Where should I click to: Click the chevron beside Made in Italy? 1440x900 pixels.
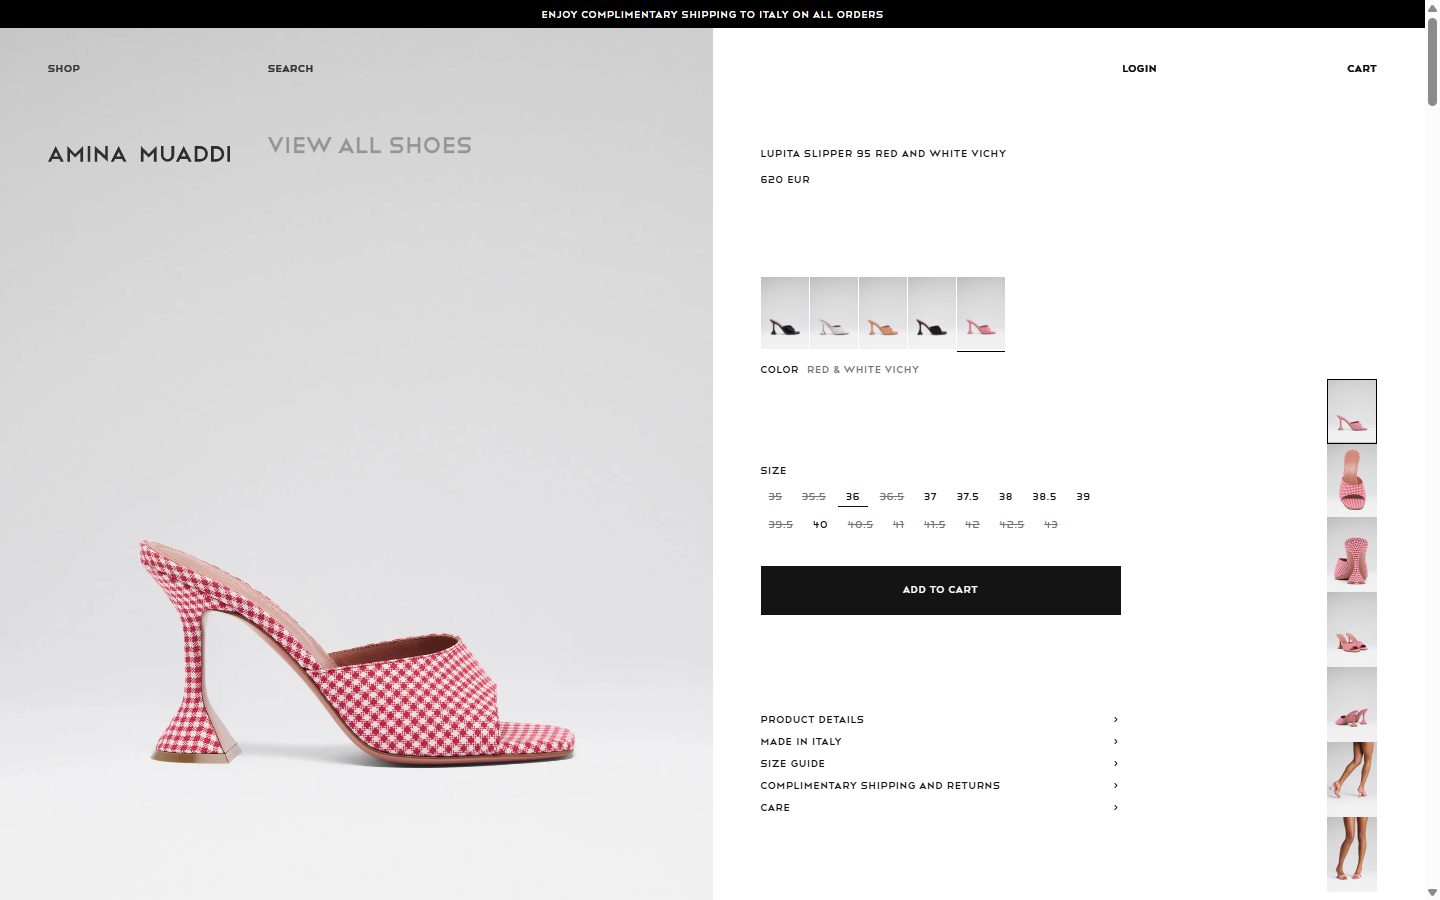click(1115, 742)
